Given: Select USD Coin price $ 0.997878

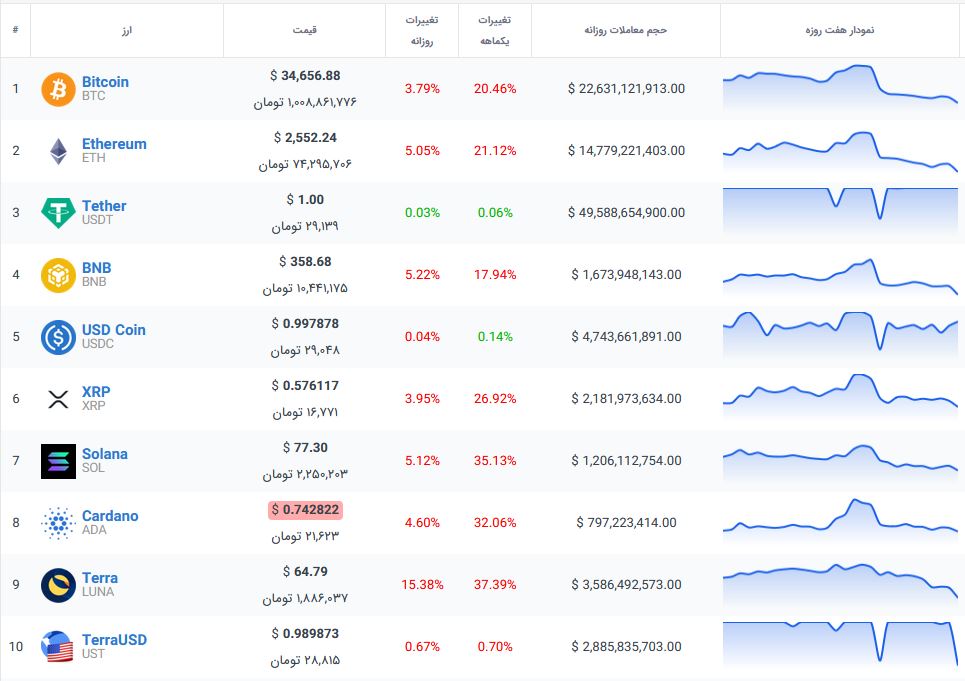Looking at the screenshot, I should pos(305,324).
